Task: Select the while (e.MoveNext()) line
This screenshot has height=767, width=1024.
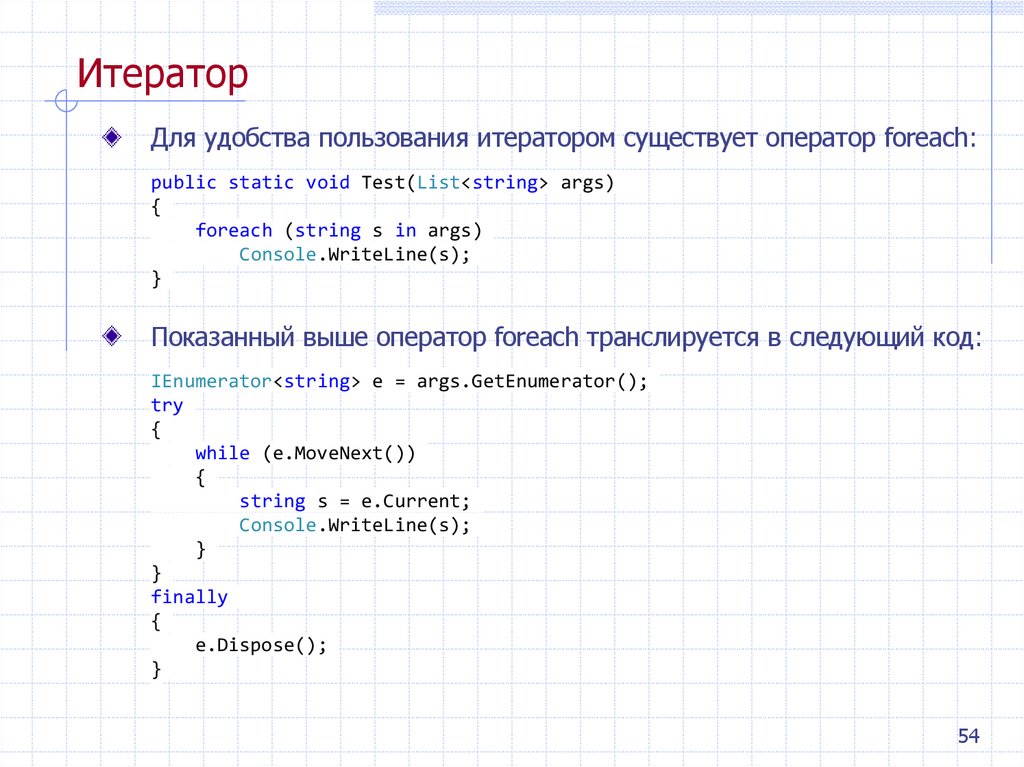Action: tap(306, 452)
